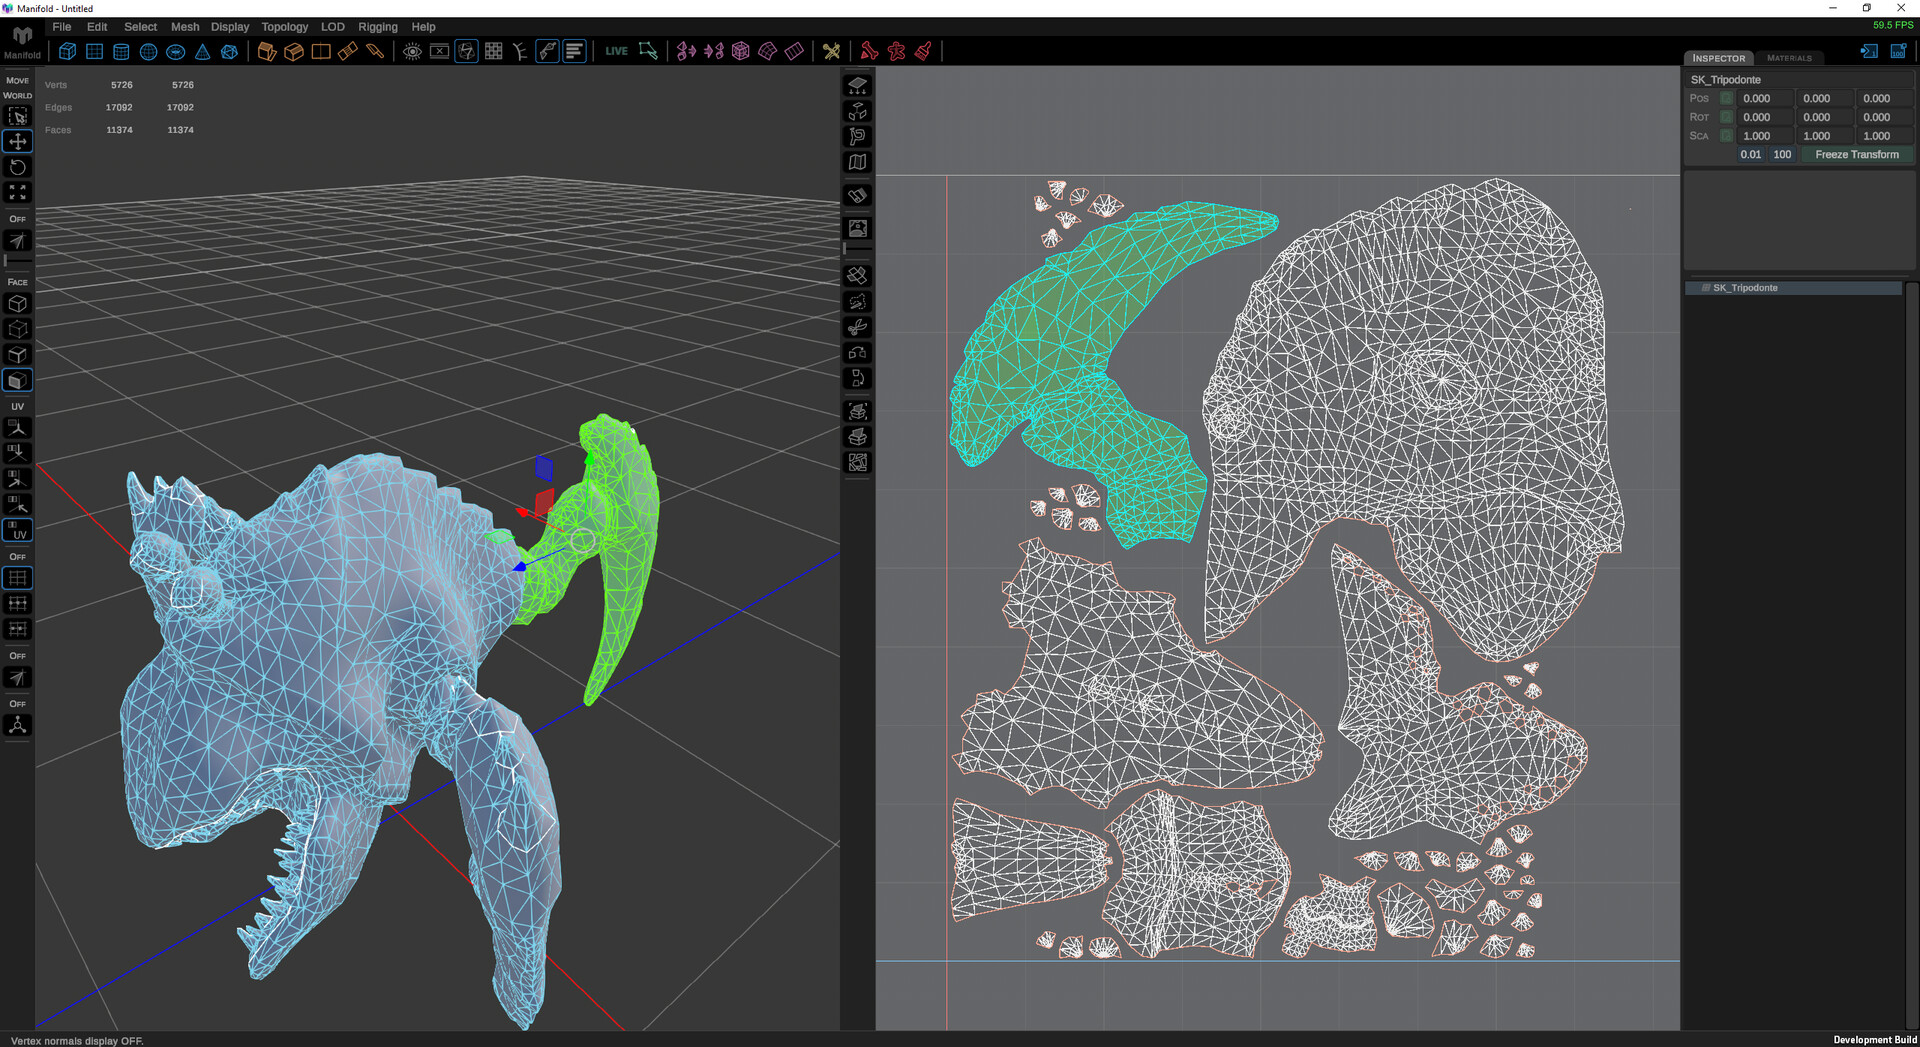The width and height of the screenshot is (1920, 1047).
Task: Activate the Rotate tool
Action: tap(17, 167)
